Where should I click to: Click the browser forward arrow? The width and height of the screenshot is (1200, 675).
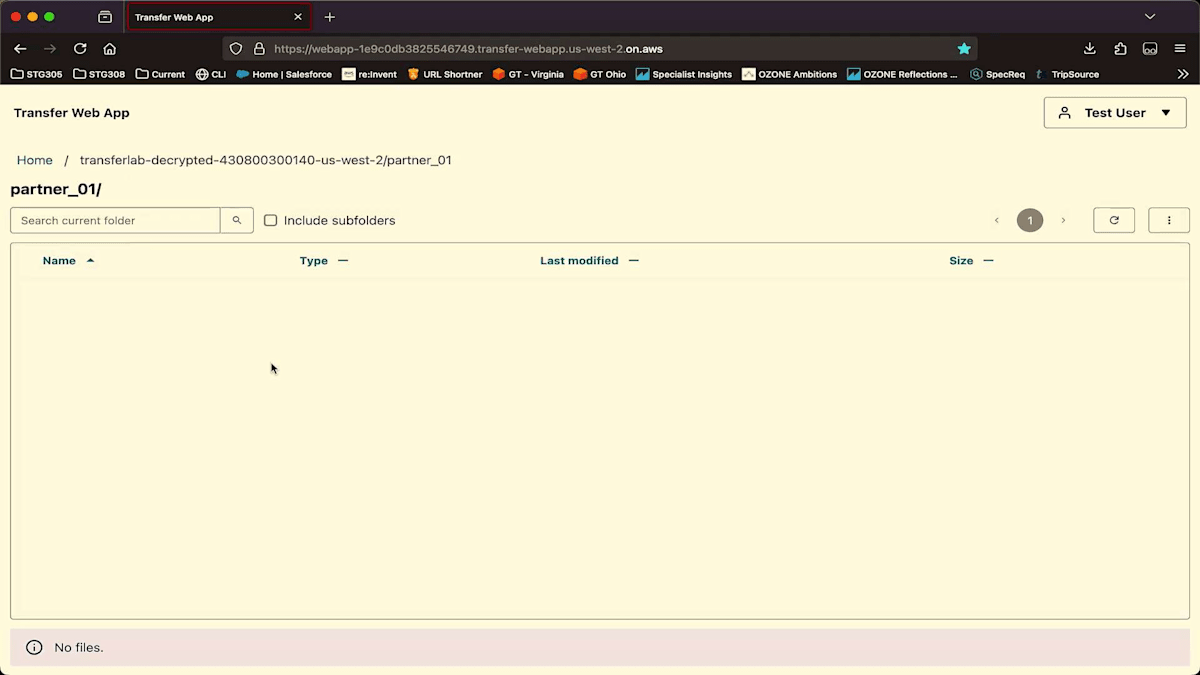(x=50, y=48)
